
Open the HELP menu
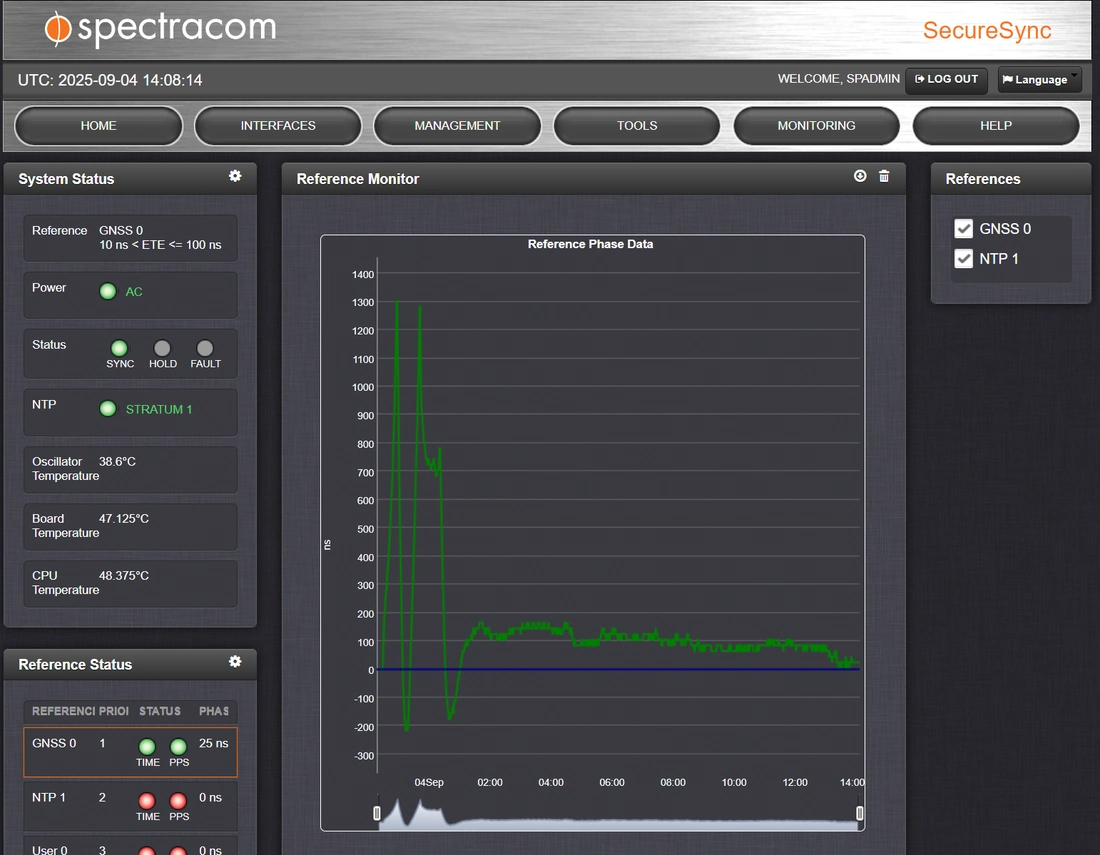996,126
